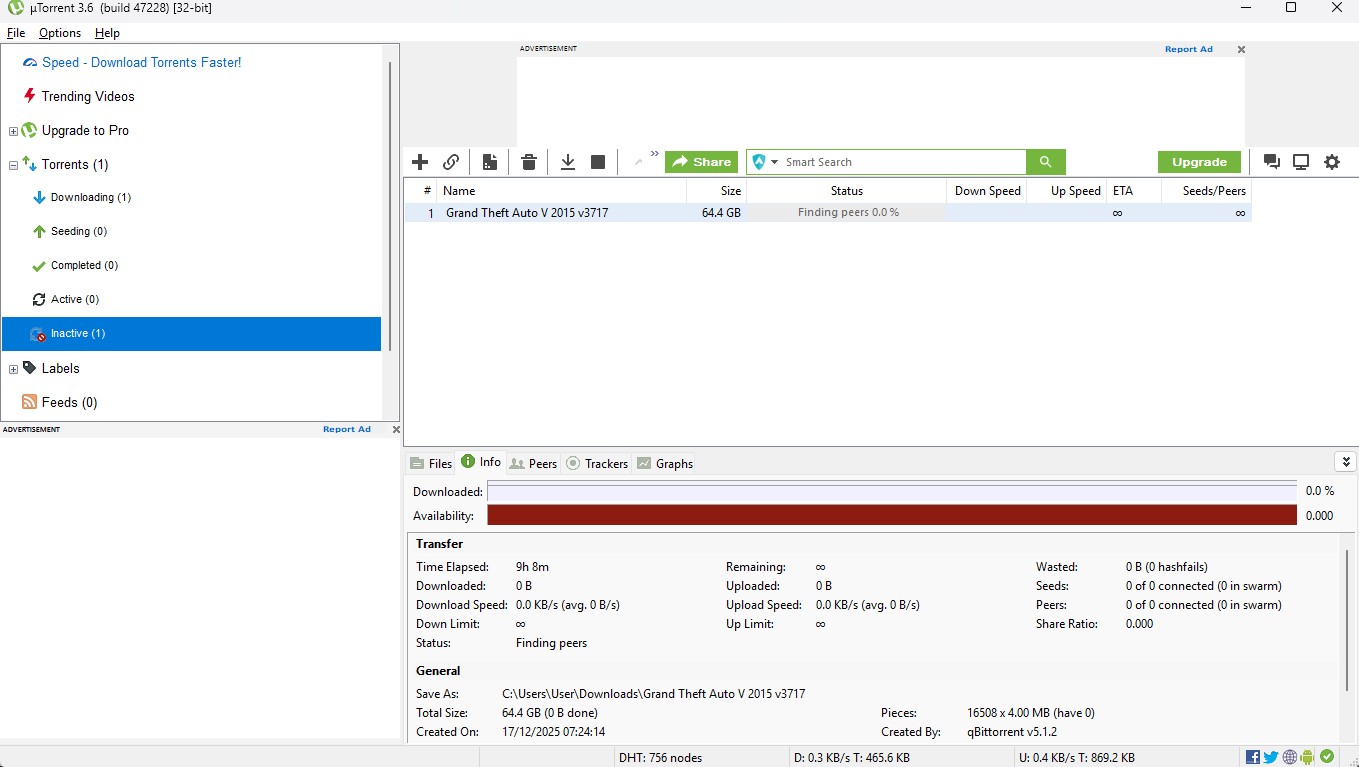The height and width of the screenshot is (767, 1359).
Task: Click the Remove Torrent trash icon
Action: click(x=529, y=162)
